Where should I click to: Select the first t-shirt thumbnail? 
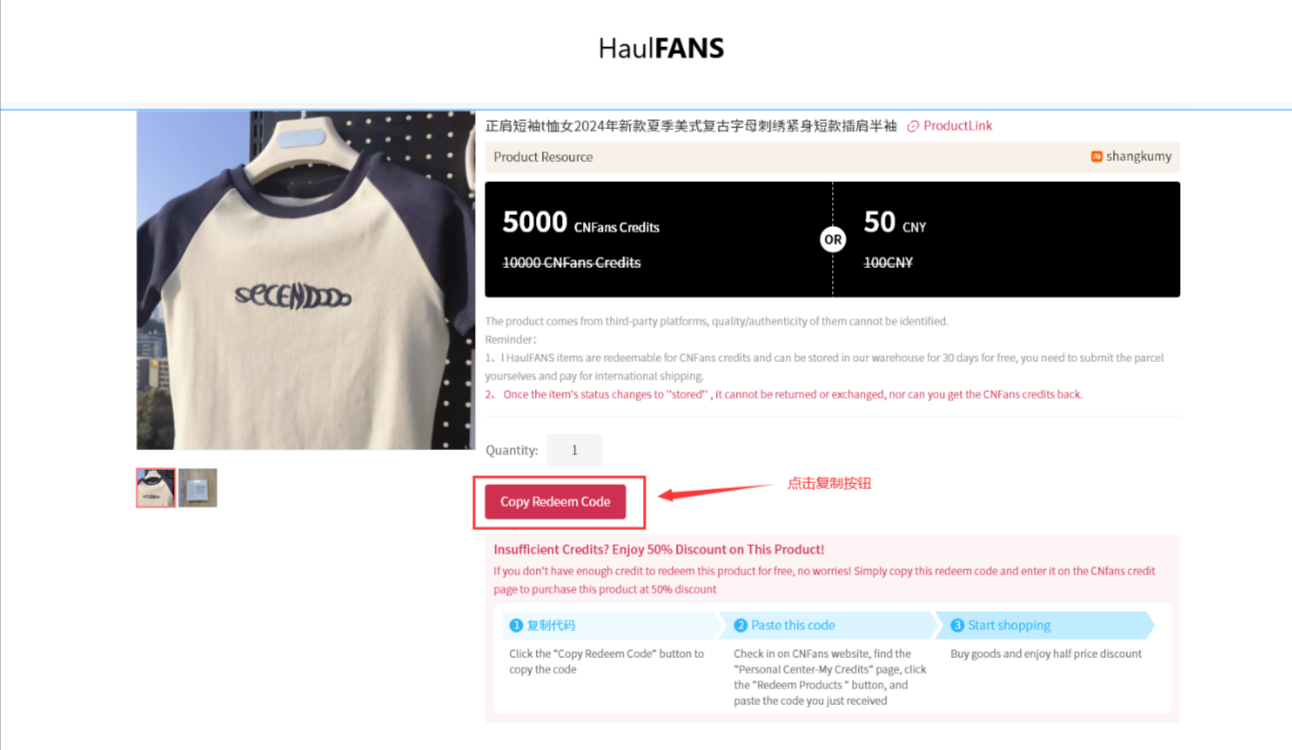(156, 488)
